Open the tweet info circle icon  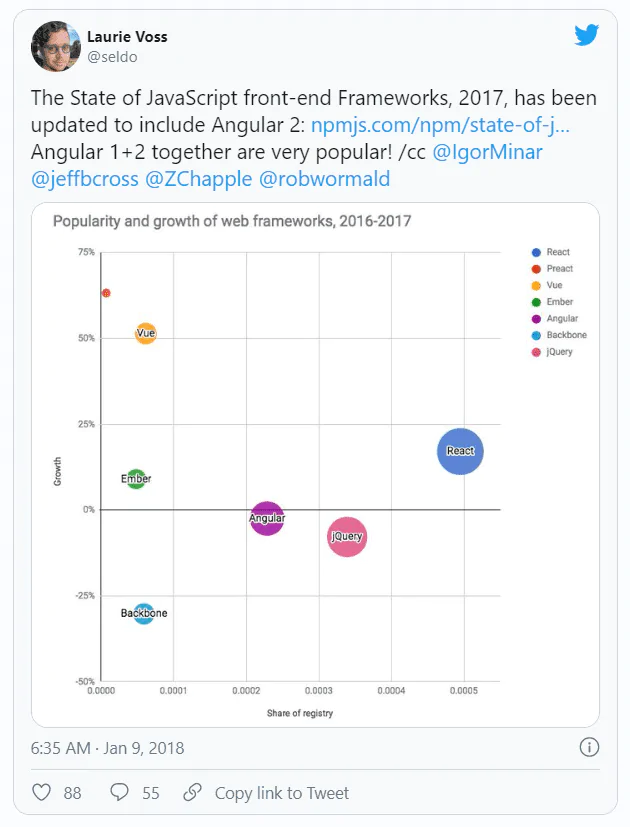(x=589, y=747)
